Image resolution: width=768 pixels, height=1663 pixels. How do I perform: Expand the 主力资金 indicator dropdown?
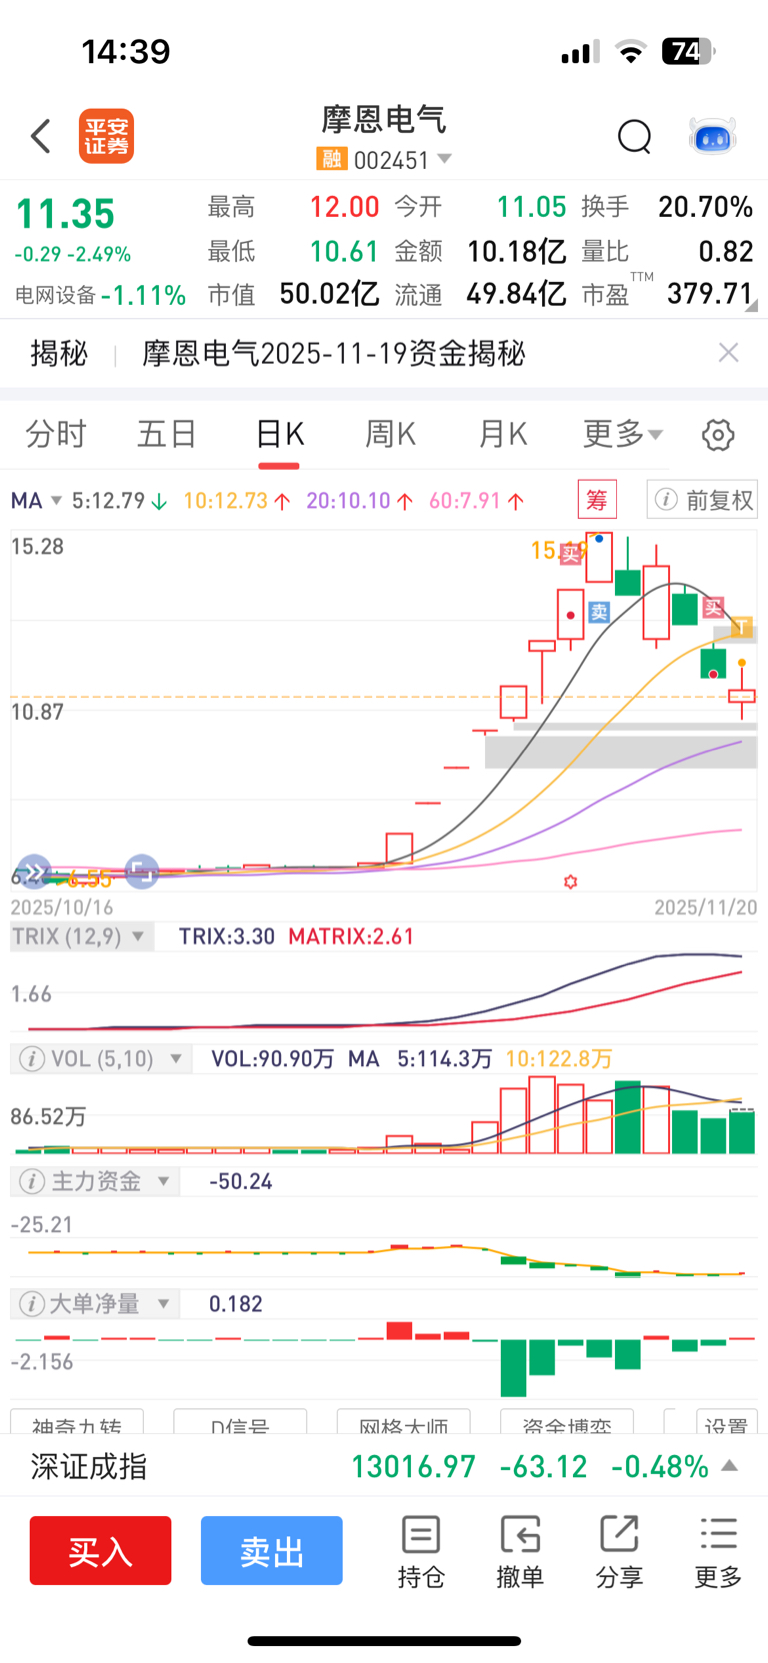163,1181
